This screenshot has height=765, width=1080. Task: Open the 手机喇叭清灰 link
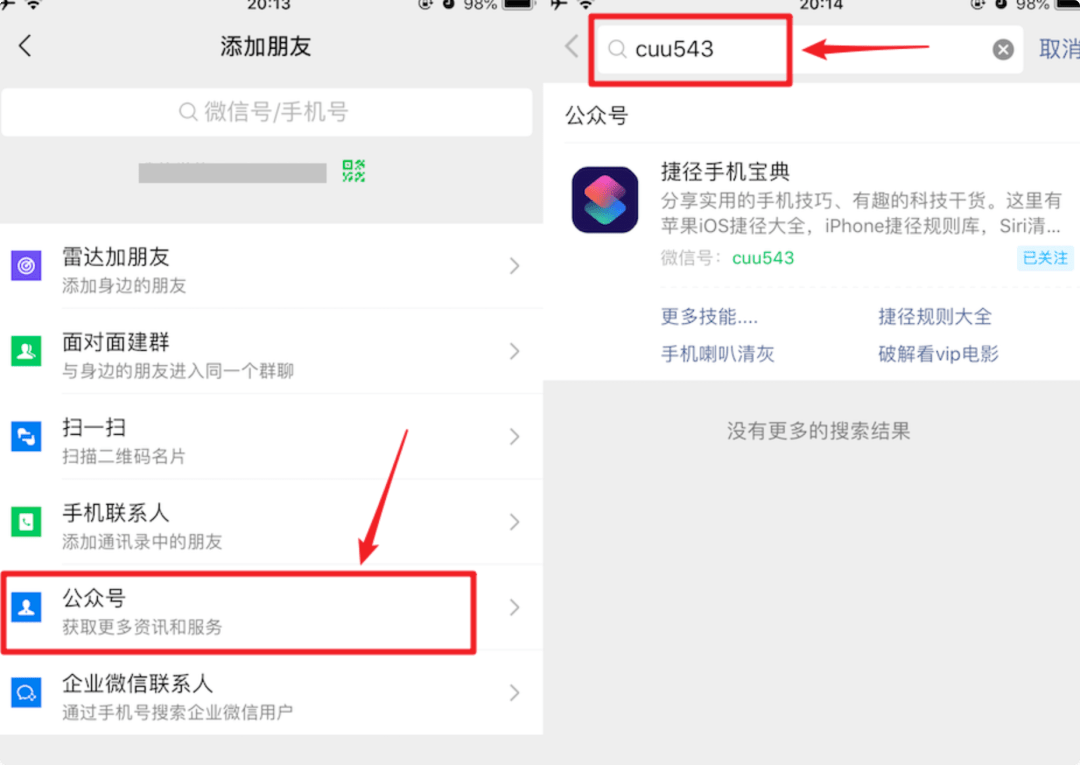point(717,354)
